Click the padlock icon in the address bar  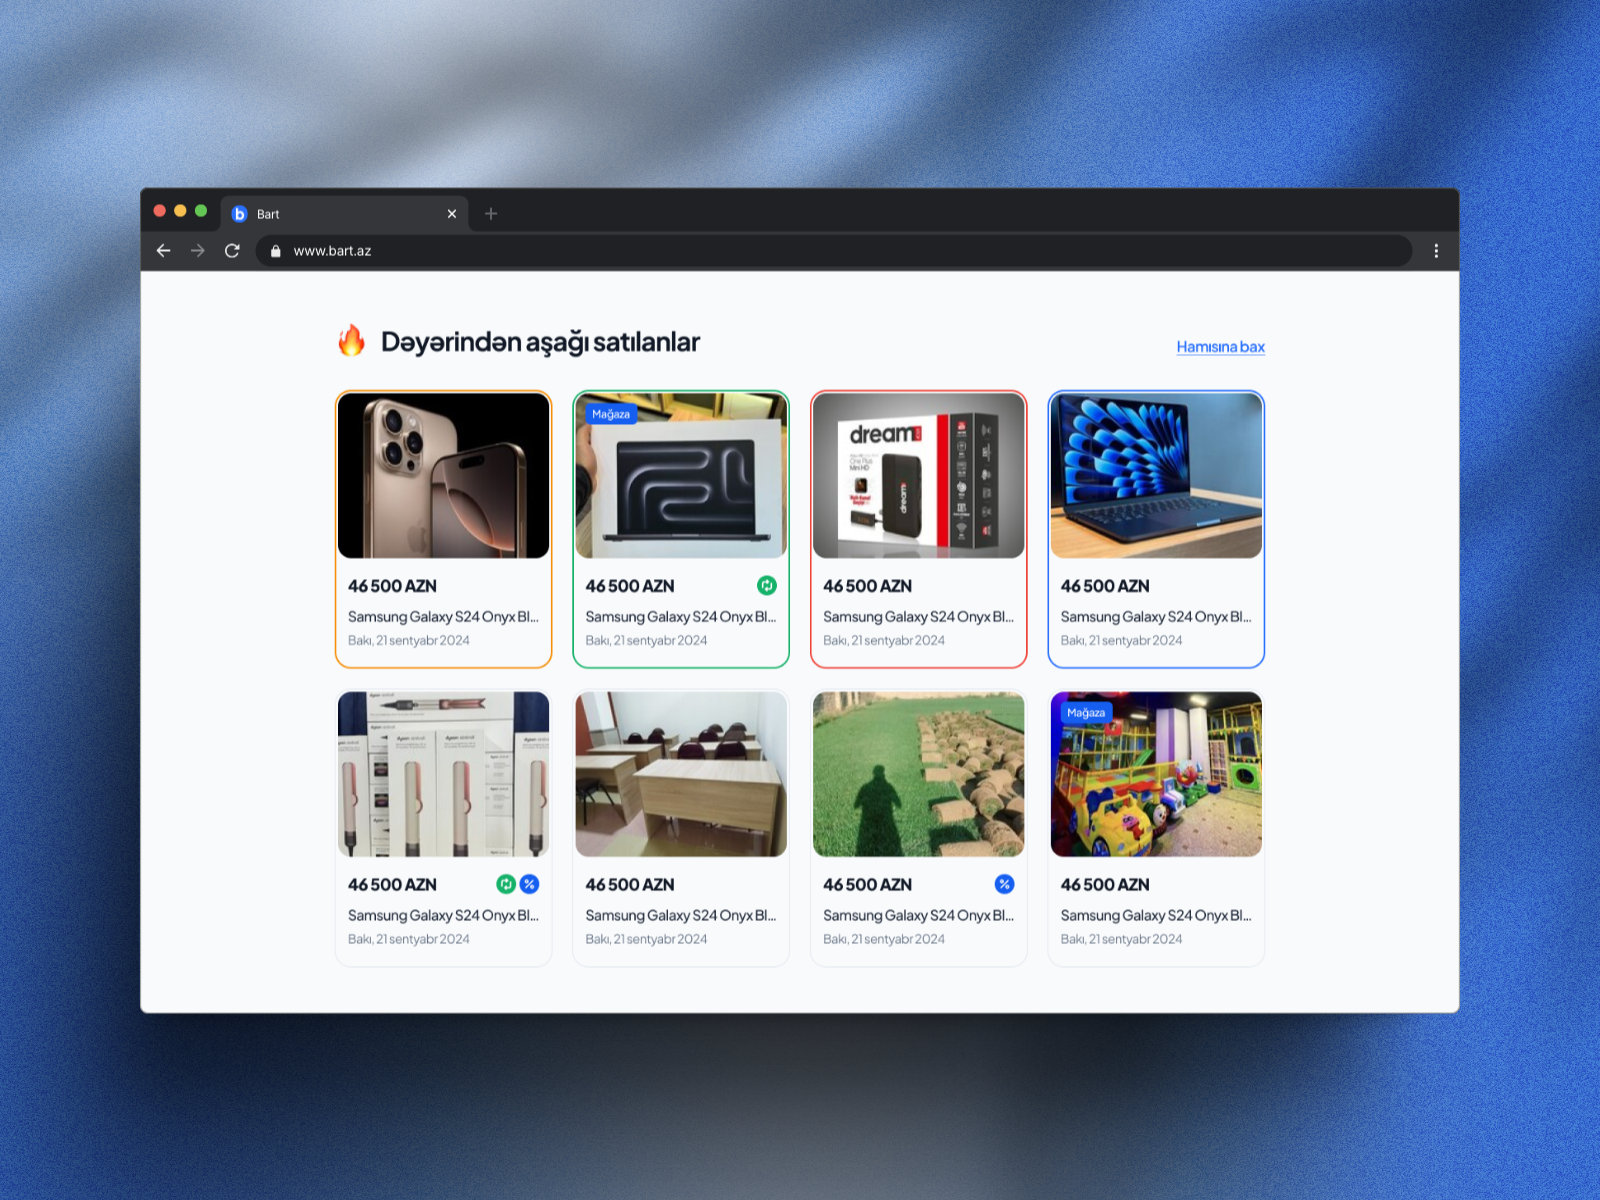point(276,251)
